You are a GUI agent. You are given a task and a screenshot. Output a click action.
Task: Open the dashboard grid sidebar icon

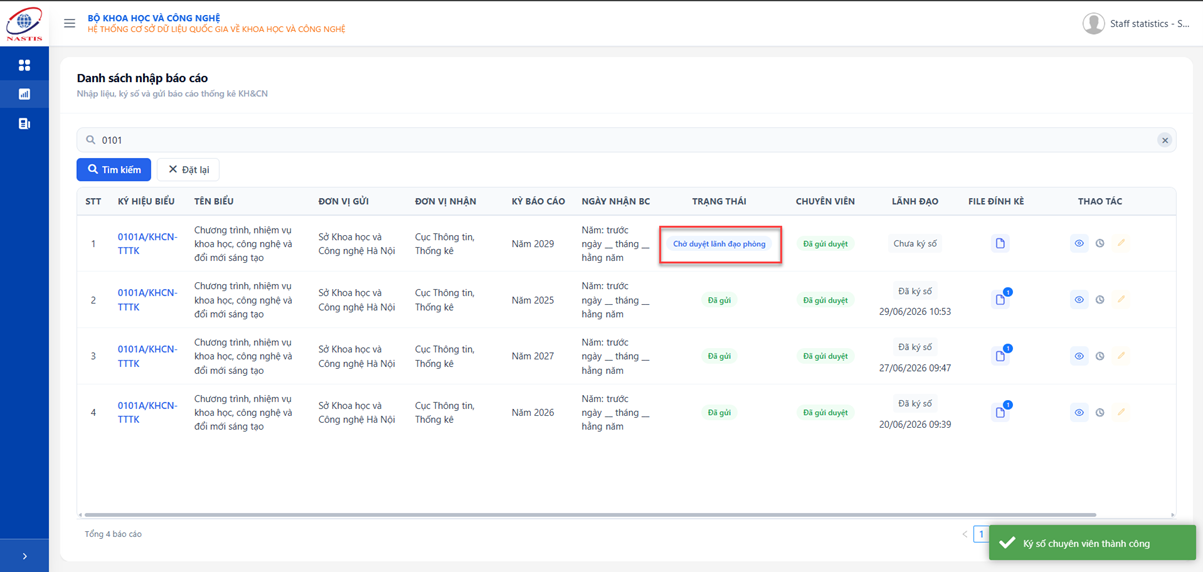click(x=24, y=65)
